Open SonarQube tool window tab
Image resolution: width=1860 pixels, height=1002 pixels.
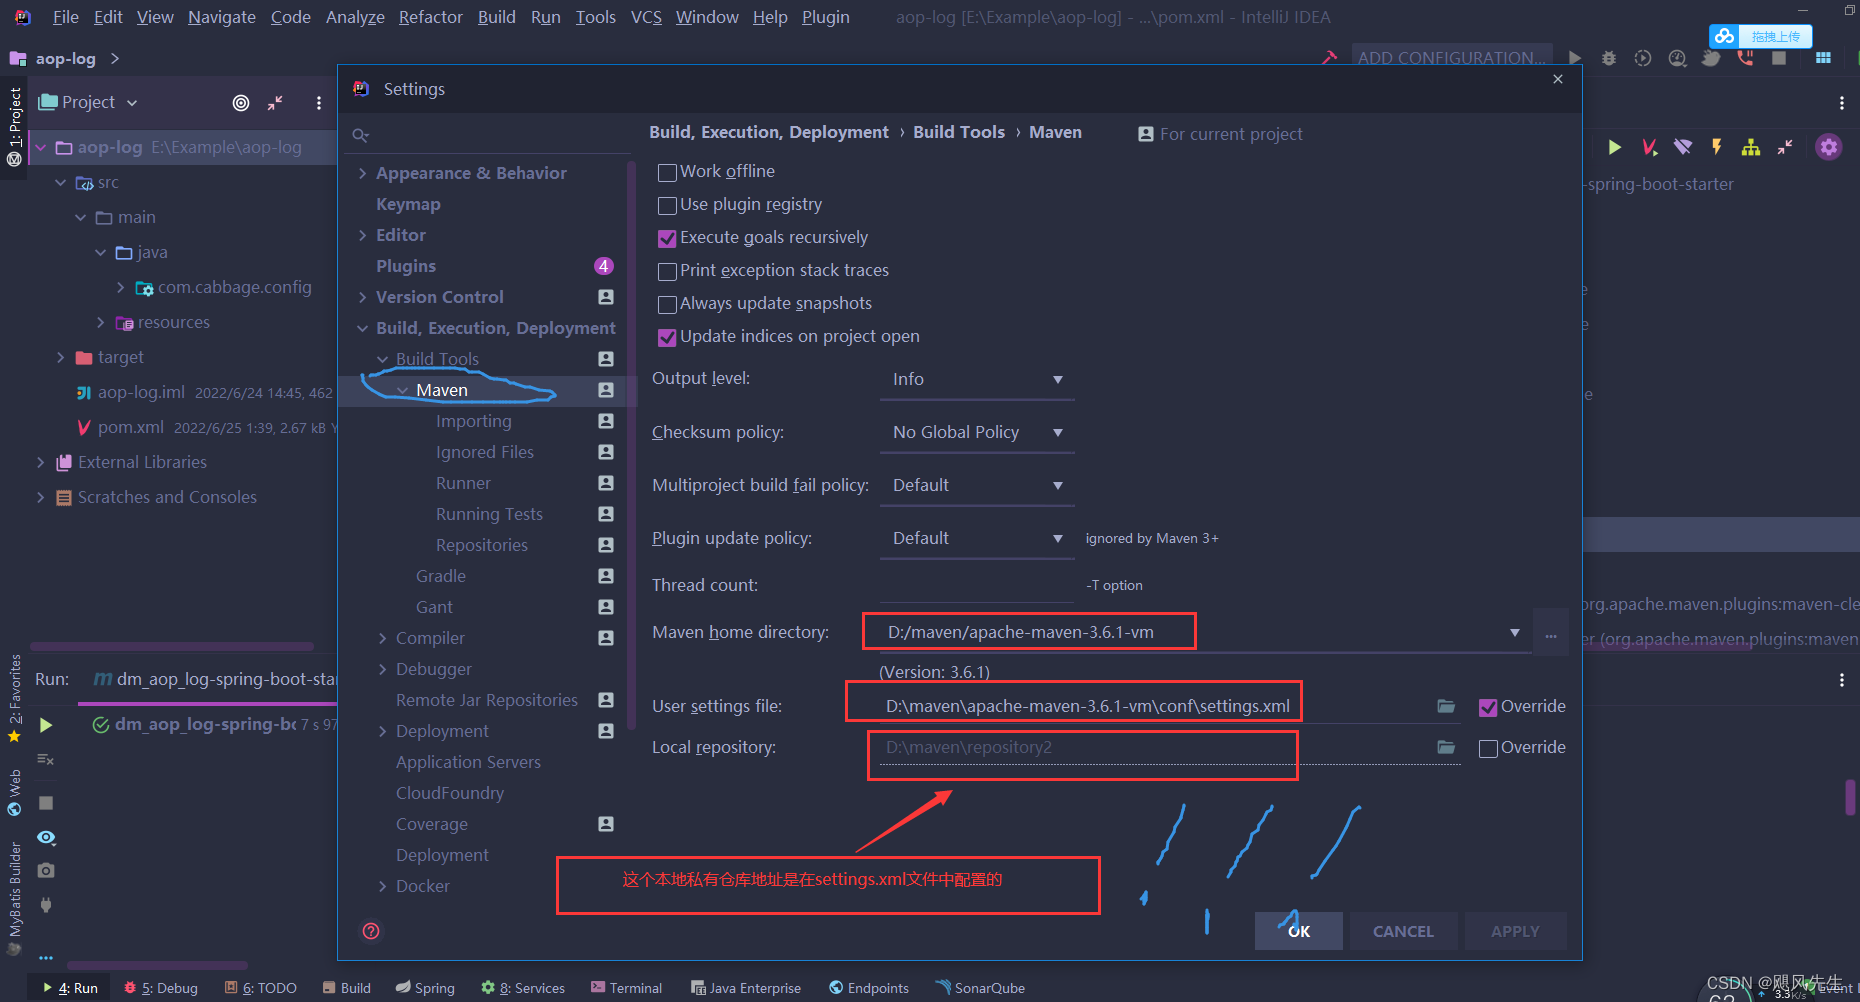(980, 988)
